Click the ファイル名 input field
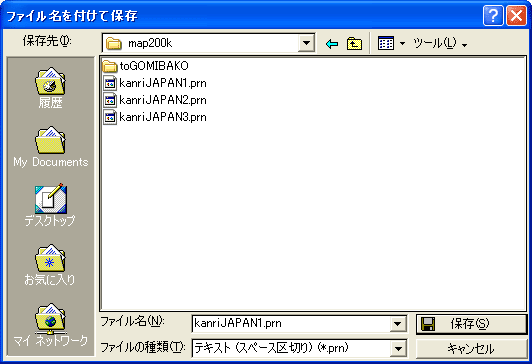This screenshot has height=364, width=532. click(x=291, y=324)
